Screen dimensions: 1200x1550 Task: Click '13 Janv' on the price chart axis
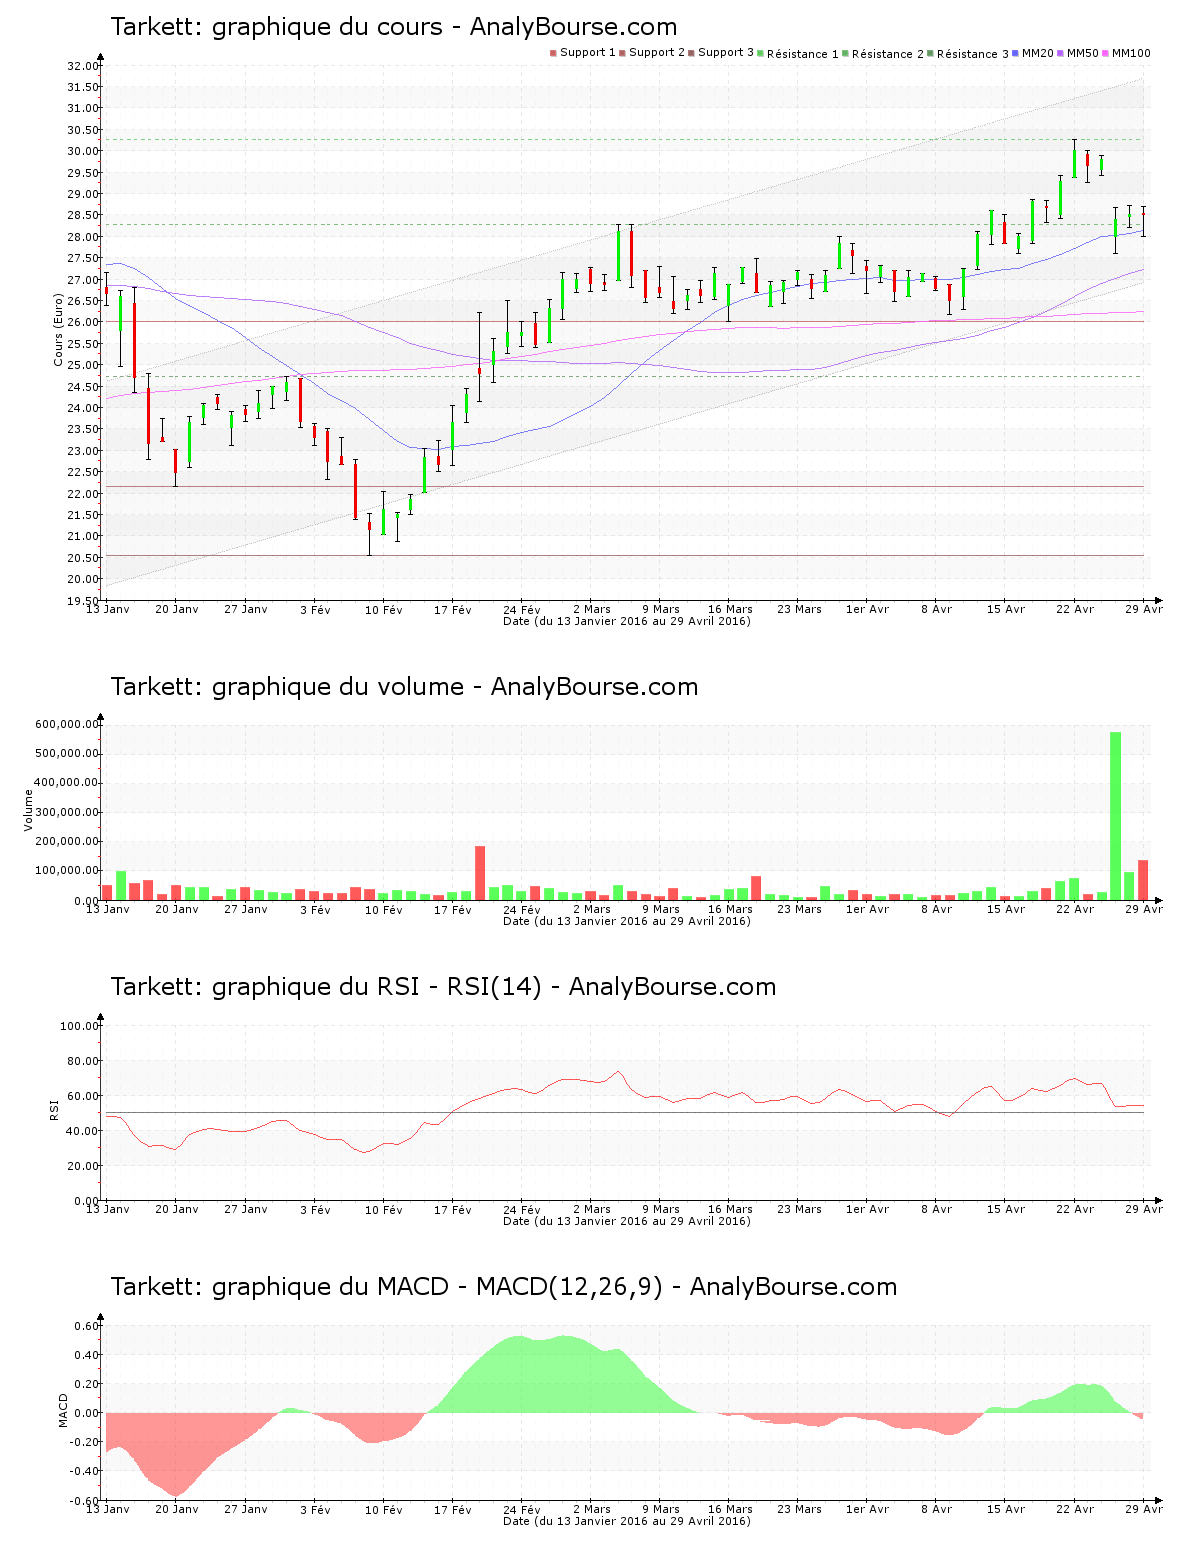coord(108,609)
